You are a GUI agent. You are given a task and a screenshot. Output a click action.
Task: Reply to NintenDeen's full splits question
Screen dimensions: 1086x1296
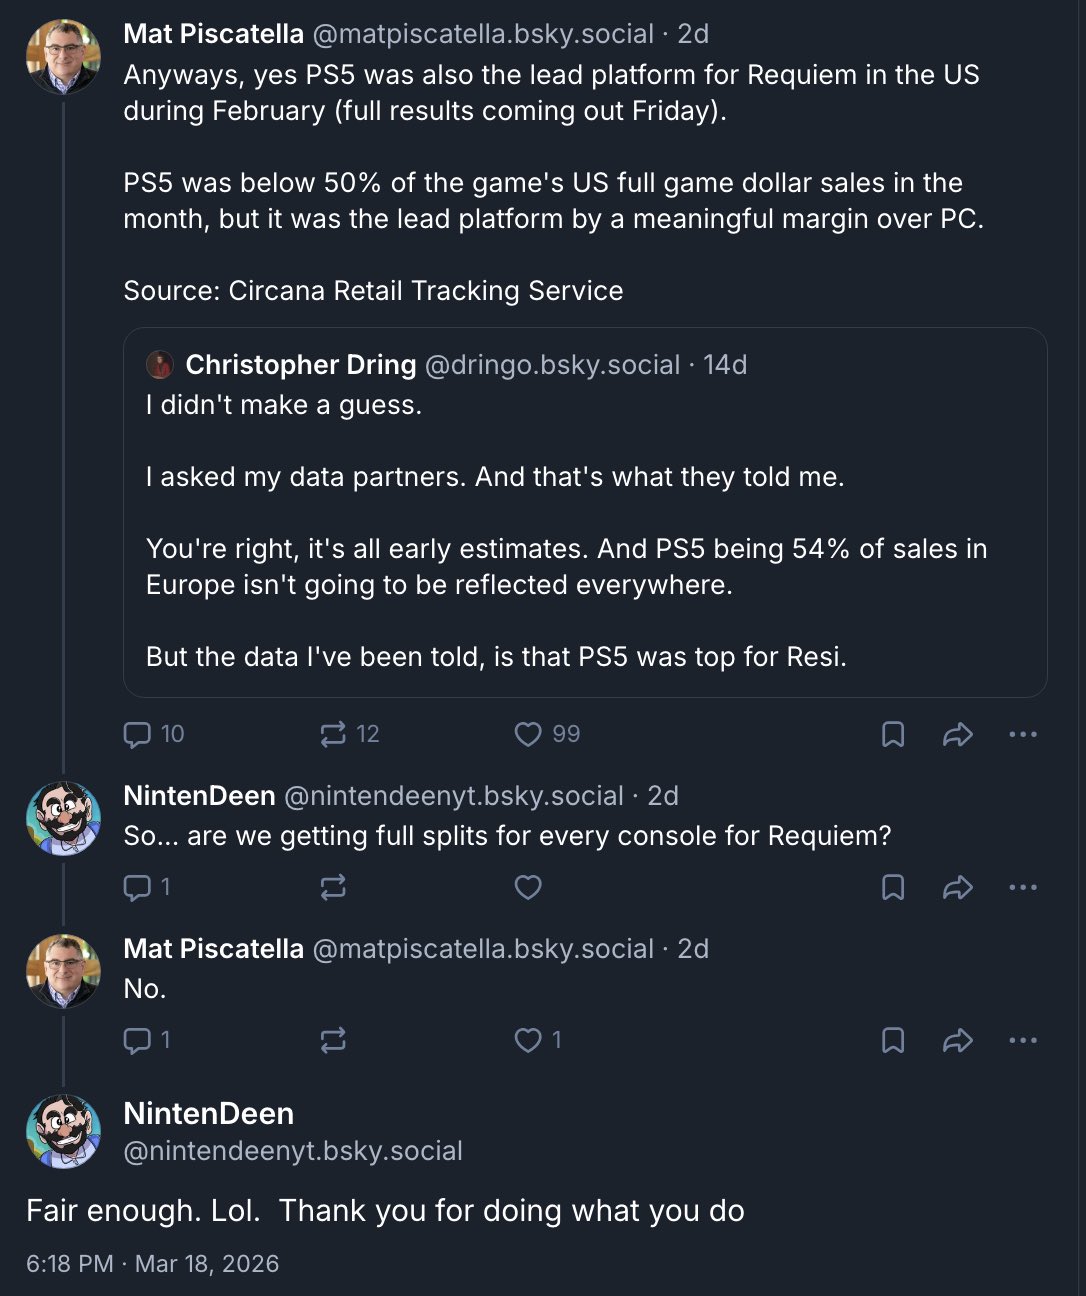146,887
